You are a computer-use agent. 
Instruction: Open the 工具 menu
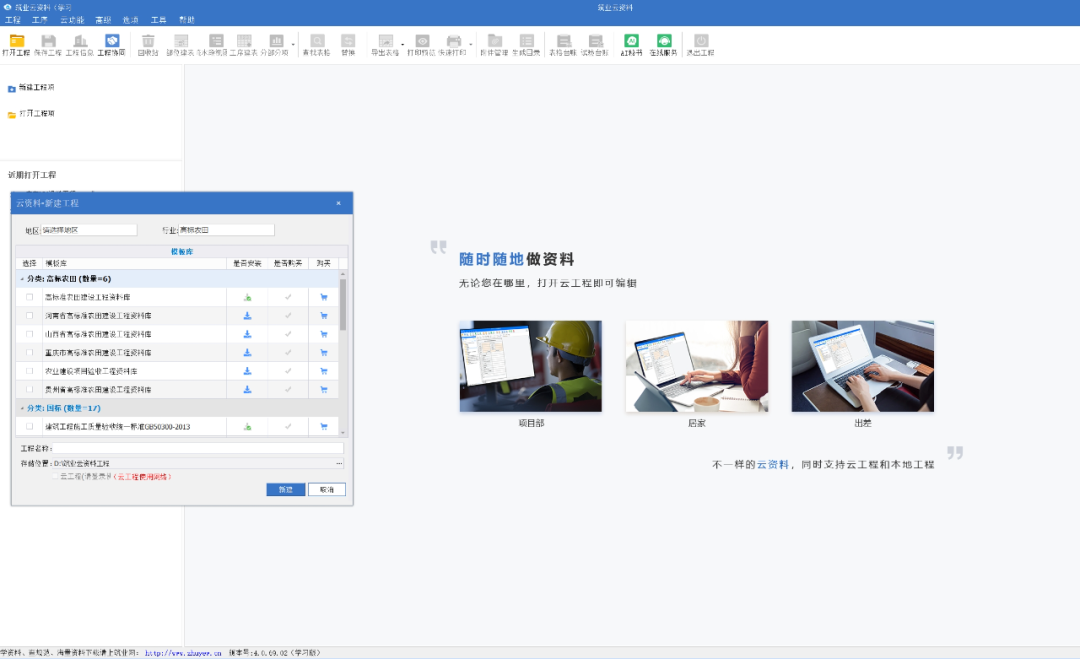click(159, 20)
